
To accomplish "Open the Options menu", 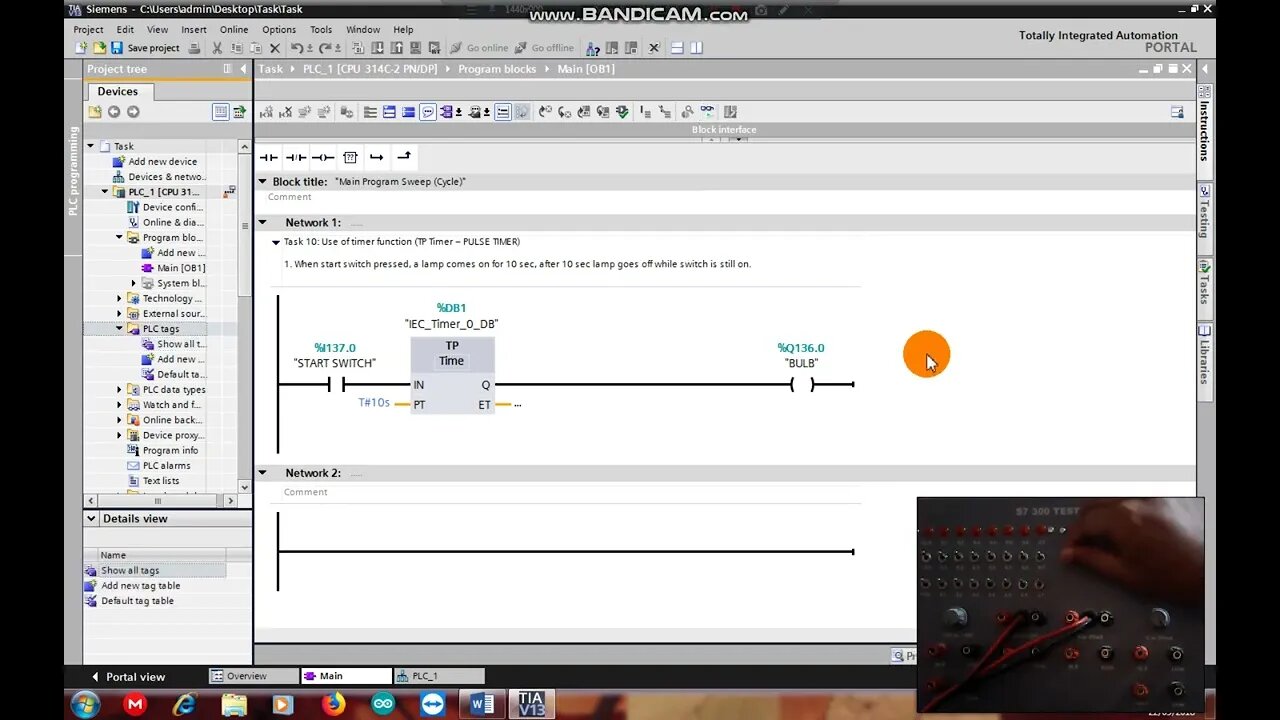I will tap(279, 29).
